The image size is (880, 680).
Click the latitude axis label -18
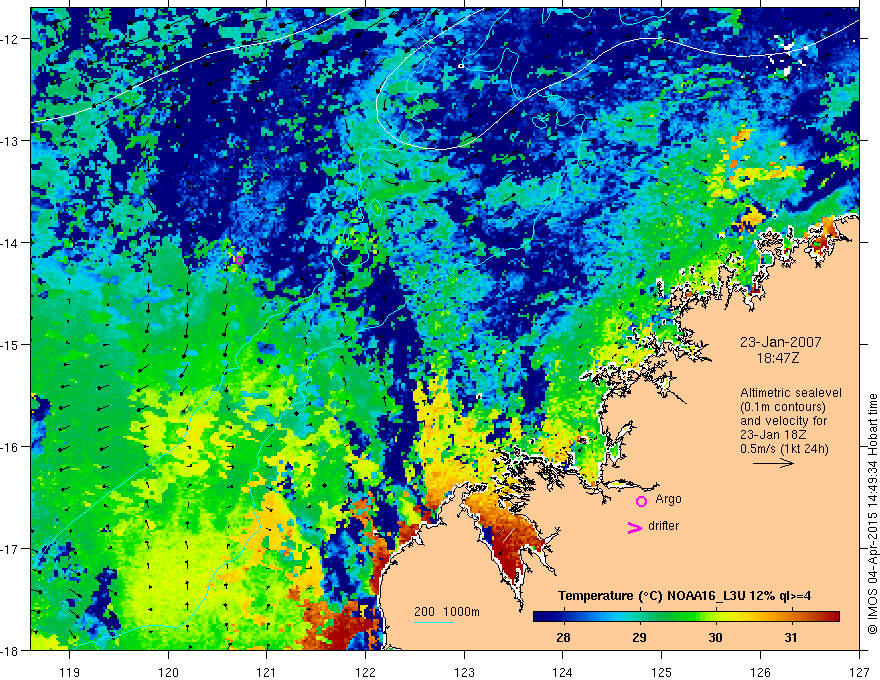click(10, 650)
